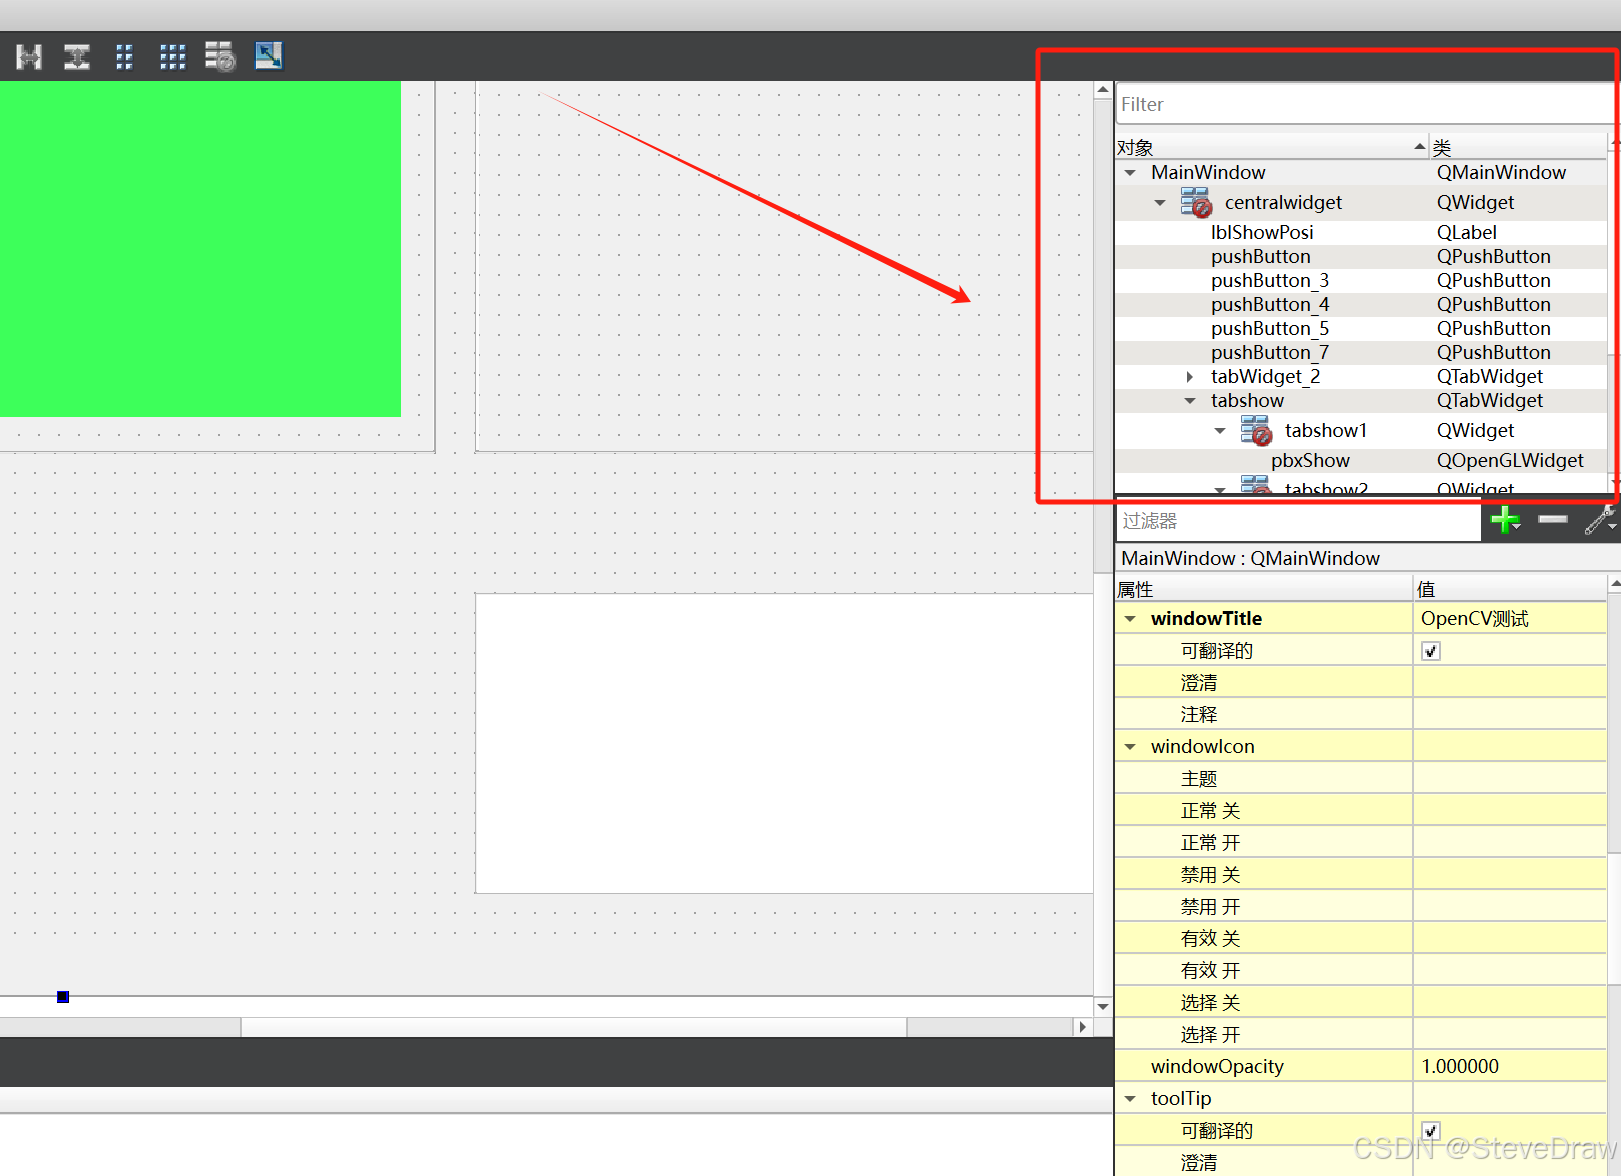This screenshot has width=1621, height=1176.
Task: Click the 属性 column header
Action: [x=1264, y=589]
